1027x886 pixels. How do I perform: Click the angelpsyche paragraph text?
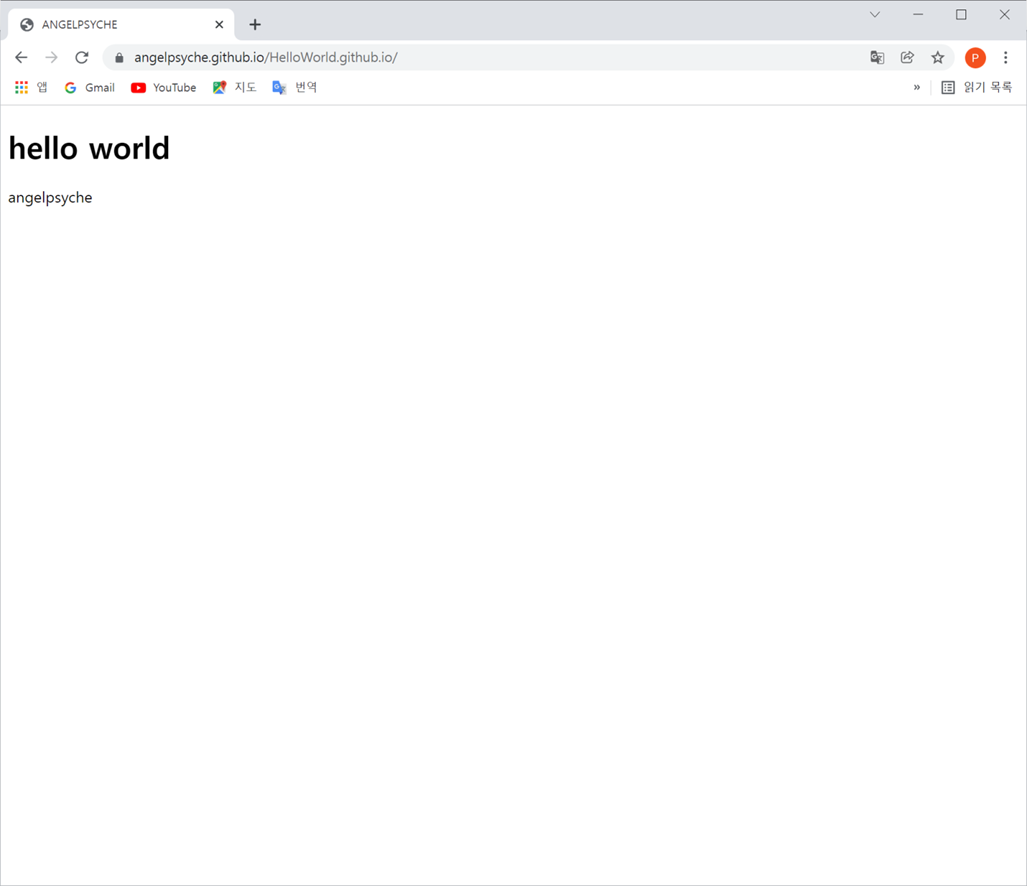point(50,198)
